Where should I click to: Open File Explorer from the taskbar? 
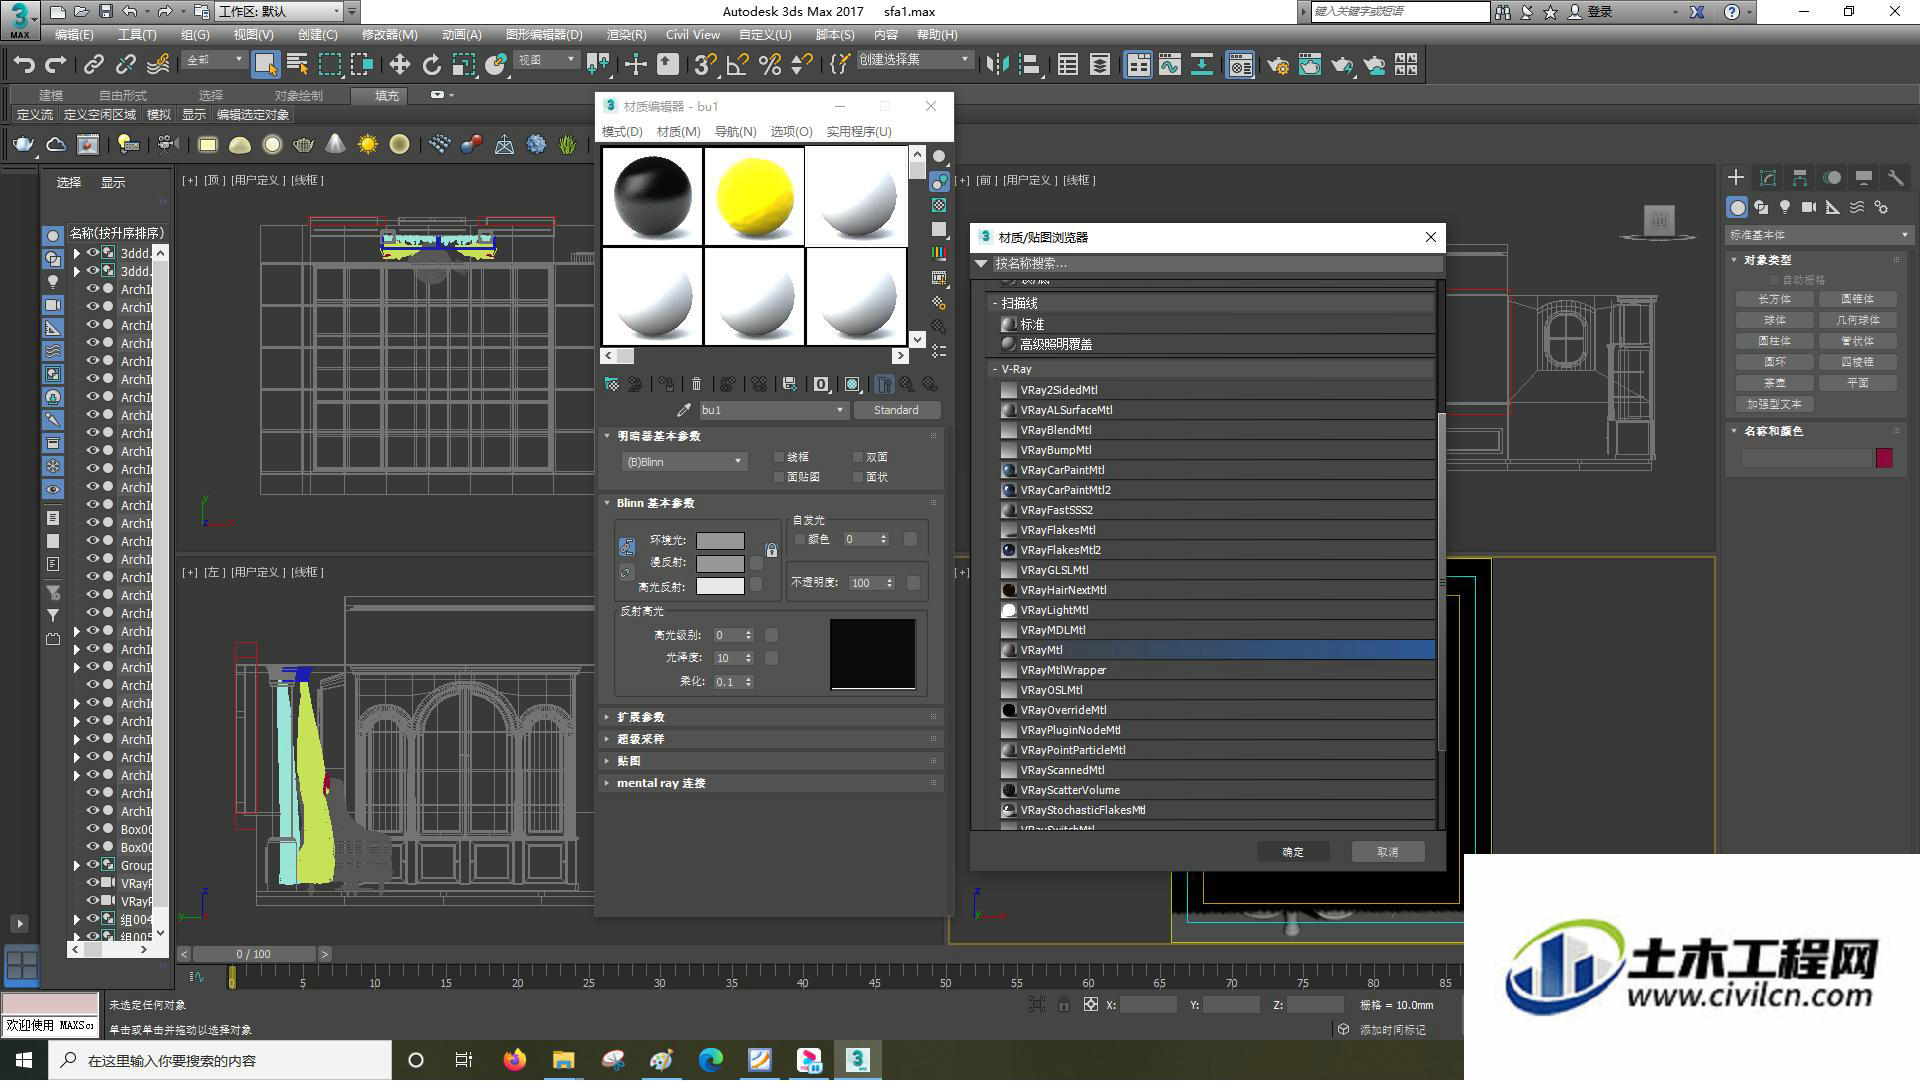click(563, 1060)
